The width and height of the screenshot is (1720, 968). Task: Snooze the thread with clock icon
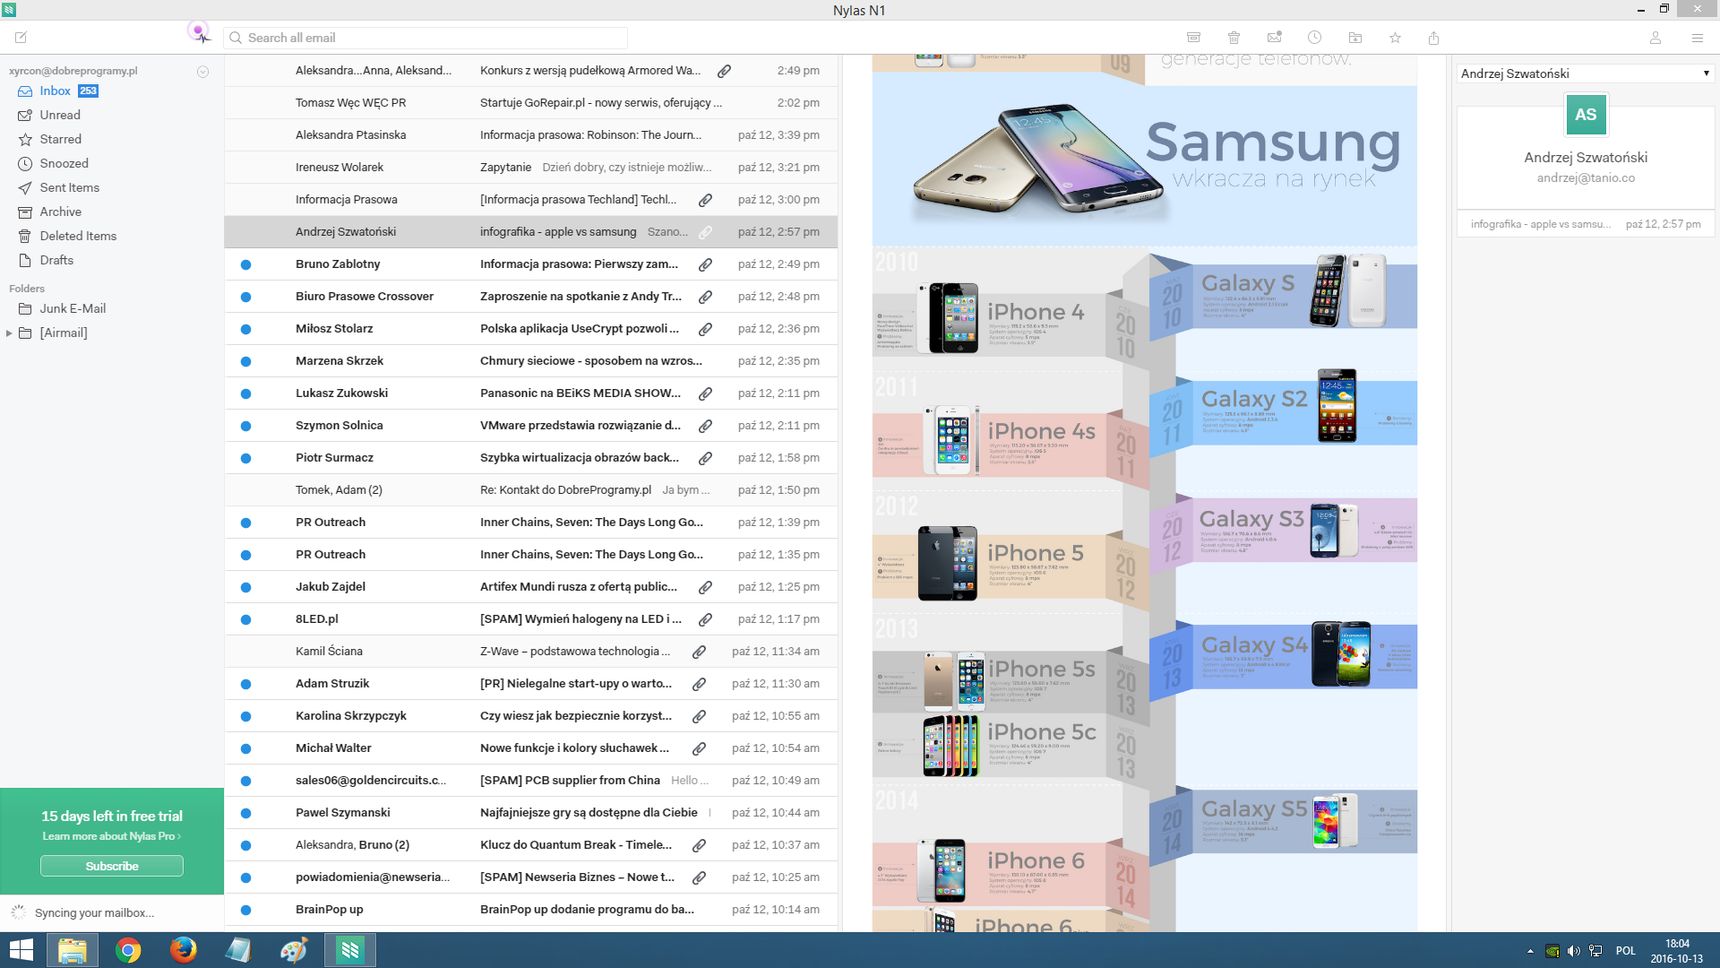[1314, 37]
